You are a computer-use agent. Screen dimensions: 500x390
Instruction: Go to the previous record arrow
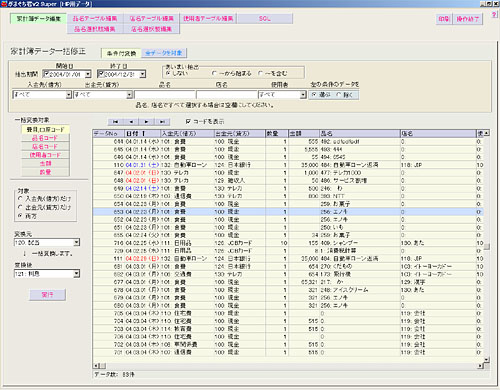pos(131,122)
